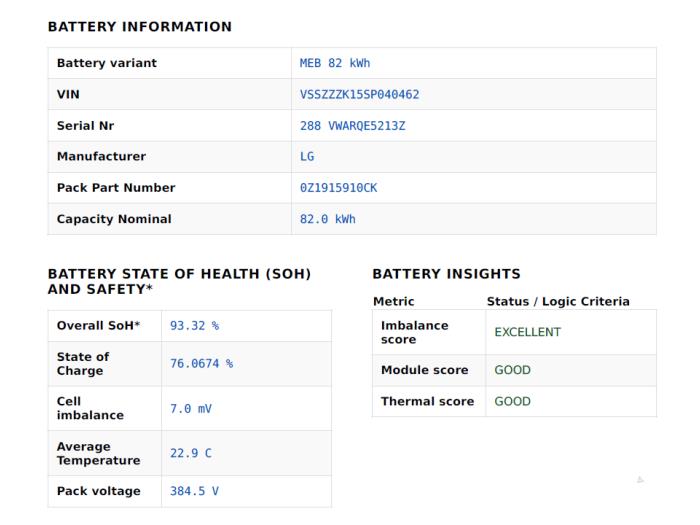Click the Metric column header
Viewport: 700px width, 525px height.
(x=394, y=301)
